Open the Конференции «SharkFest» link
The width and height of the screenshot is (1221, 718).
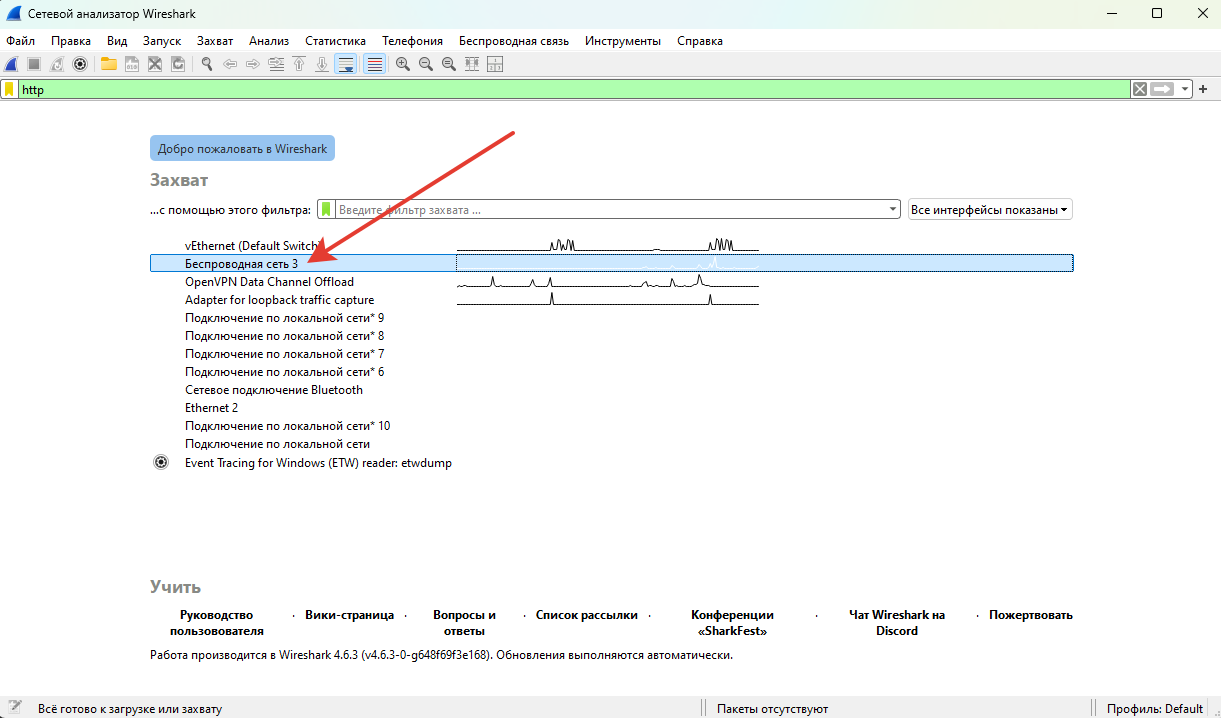[x=732, y=623]
